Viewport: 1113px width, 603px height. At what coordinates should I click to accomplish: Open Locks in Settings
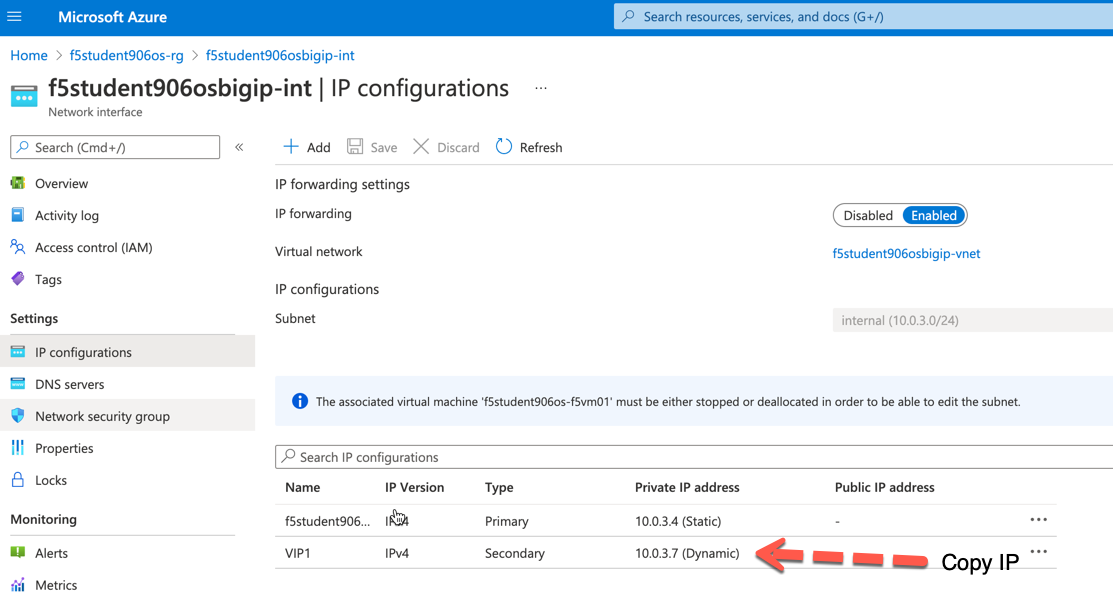(51, 480)
